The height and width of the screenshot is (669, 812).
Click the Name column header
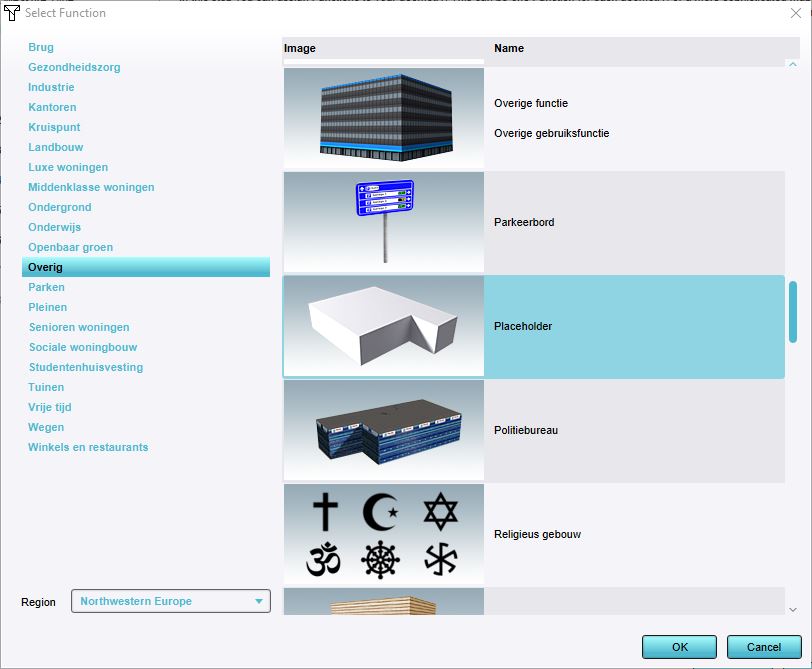(x=509, y=48)
